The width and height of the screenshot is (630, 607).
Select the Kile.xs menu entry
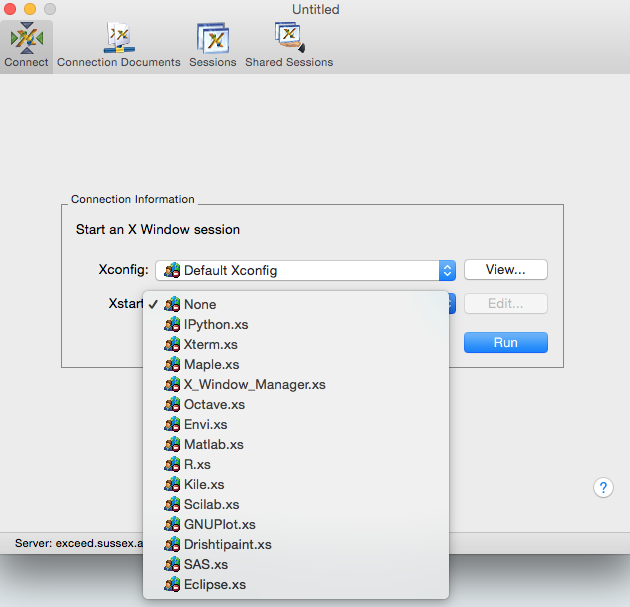click(296, 484)
